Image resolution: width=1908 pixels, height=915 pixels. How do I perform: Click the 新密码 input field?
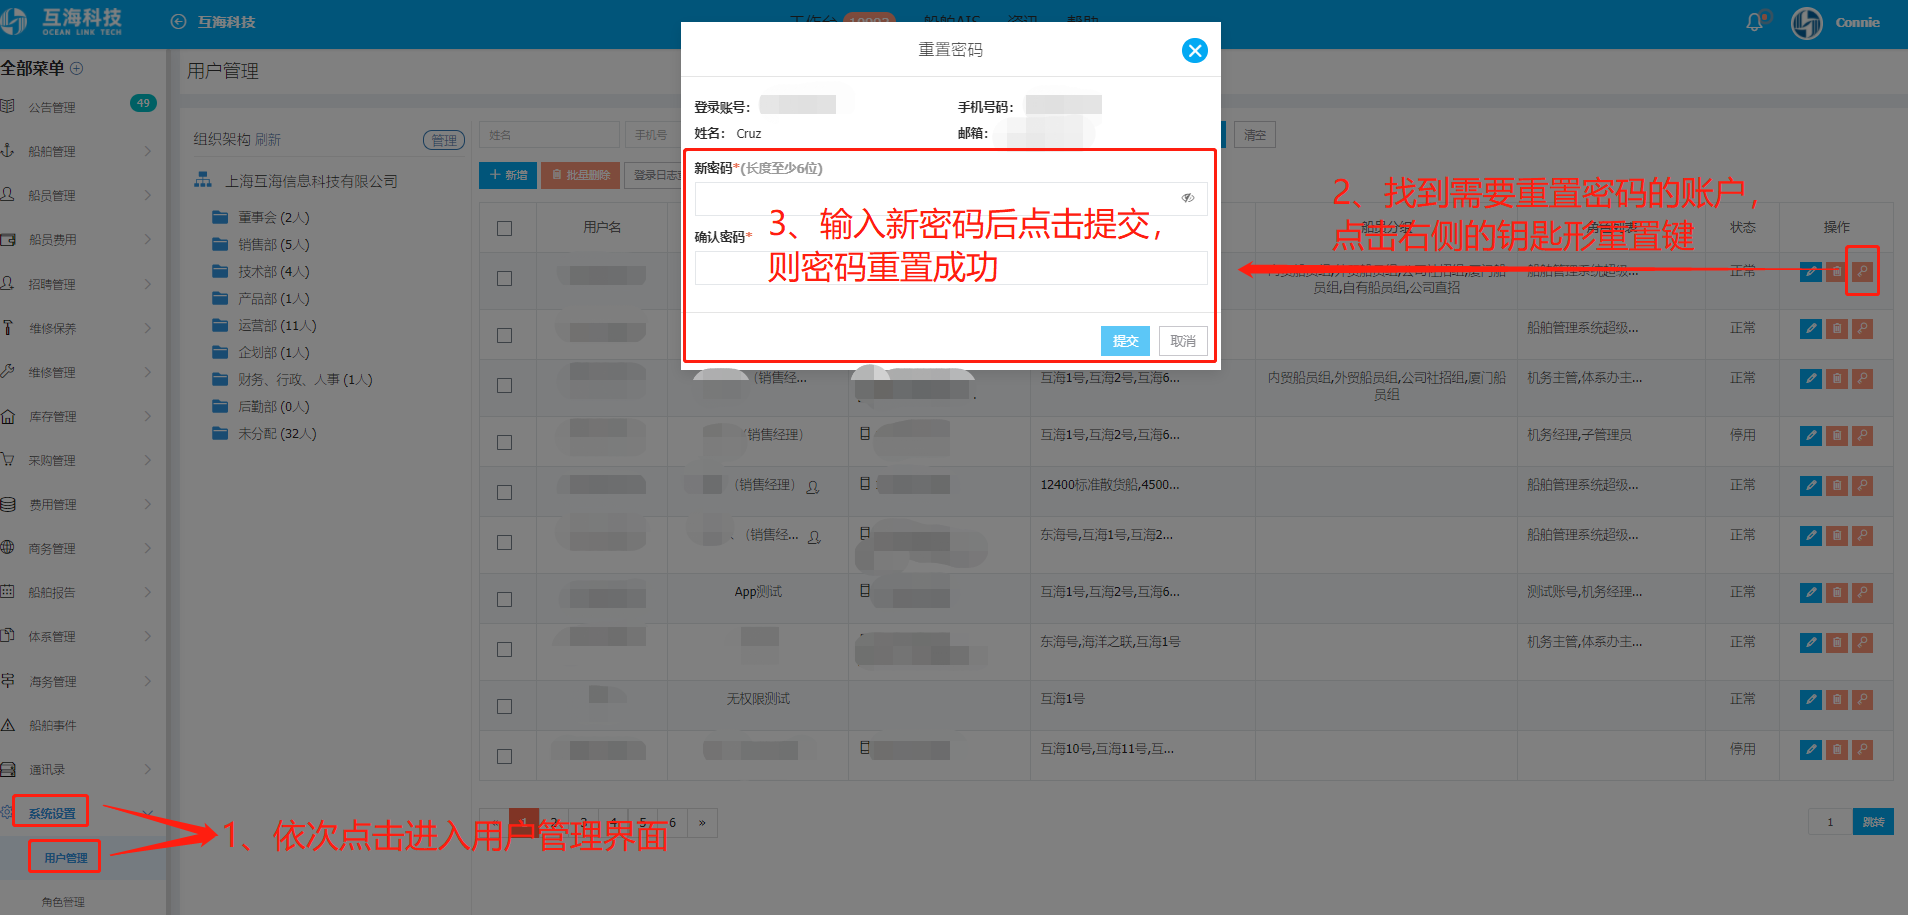tap(951, 198)
